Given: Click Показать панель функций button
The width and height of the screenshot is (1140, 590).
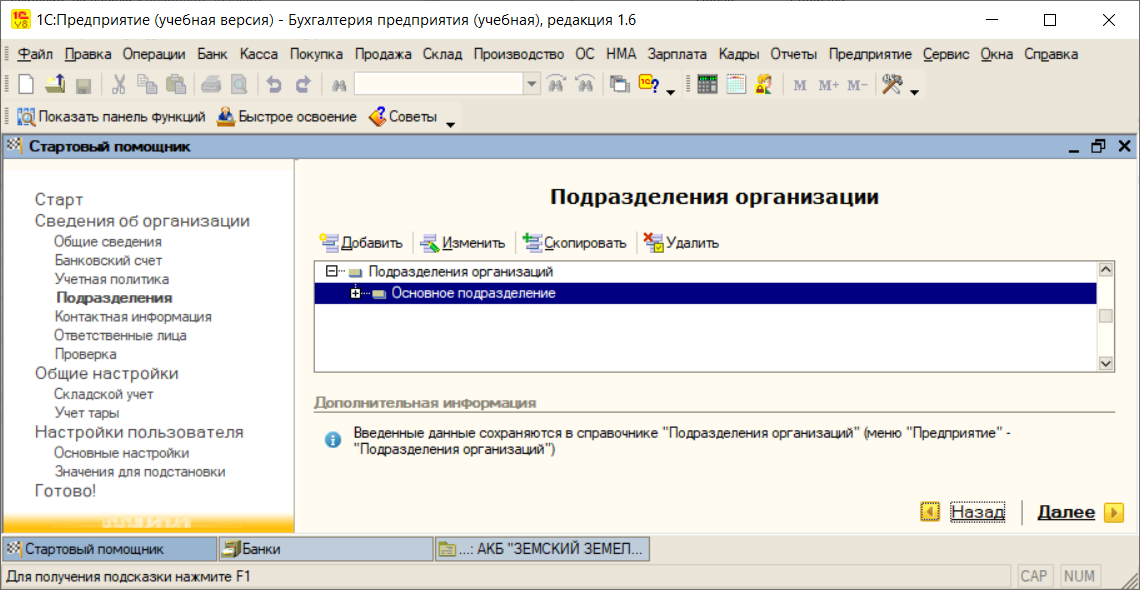Looking at the screenshot, I should pos(111,116).
